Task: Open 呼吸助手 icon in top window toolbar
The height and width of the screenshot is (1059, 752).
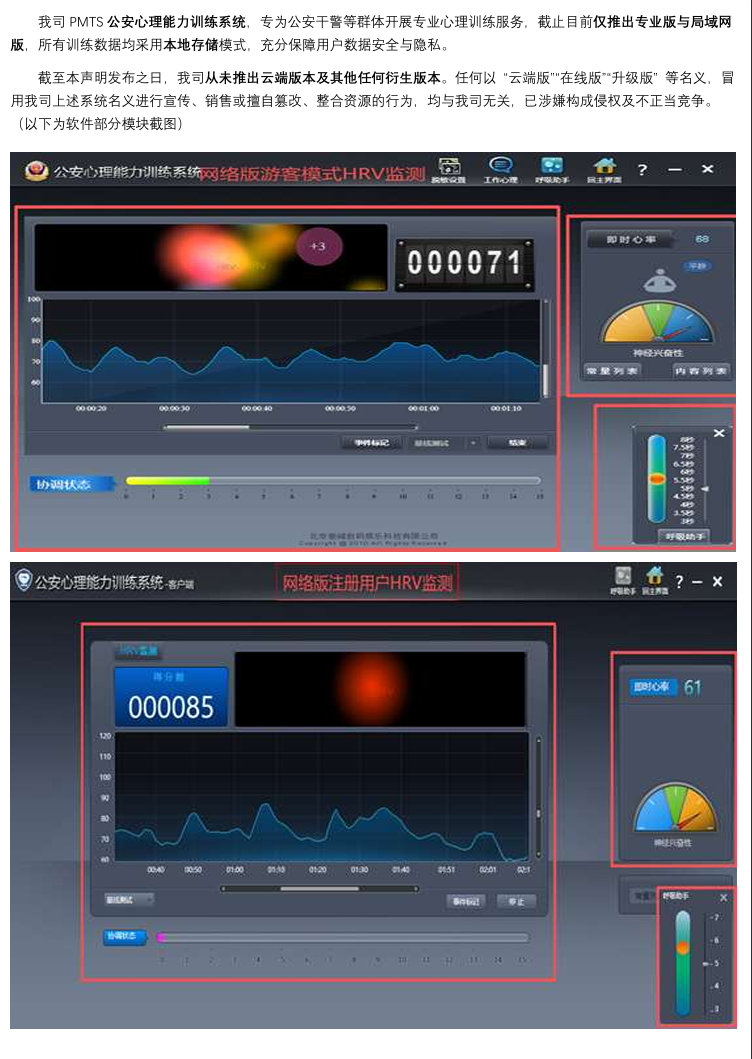Action: [x=551, y=168]
